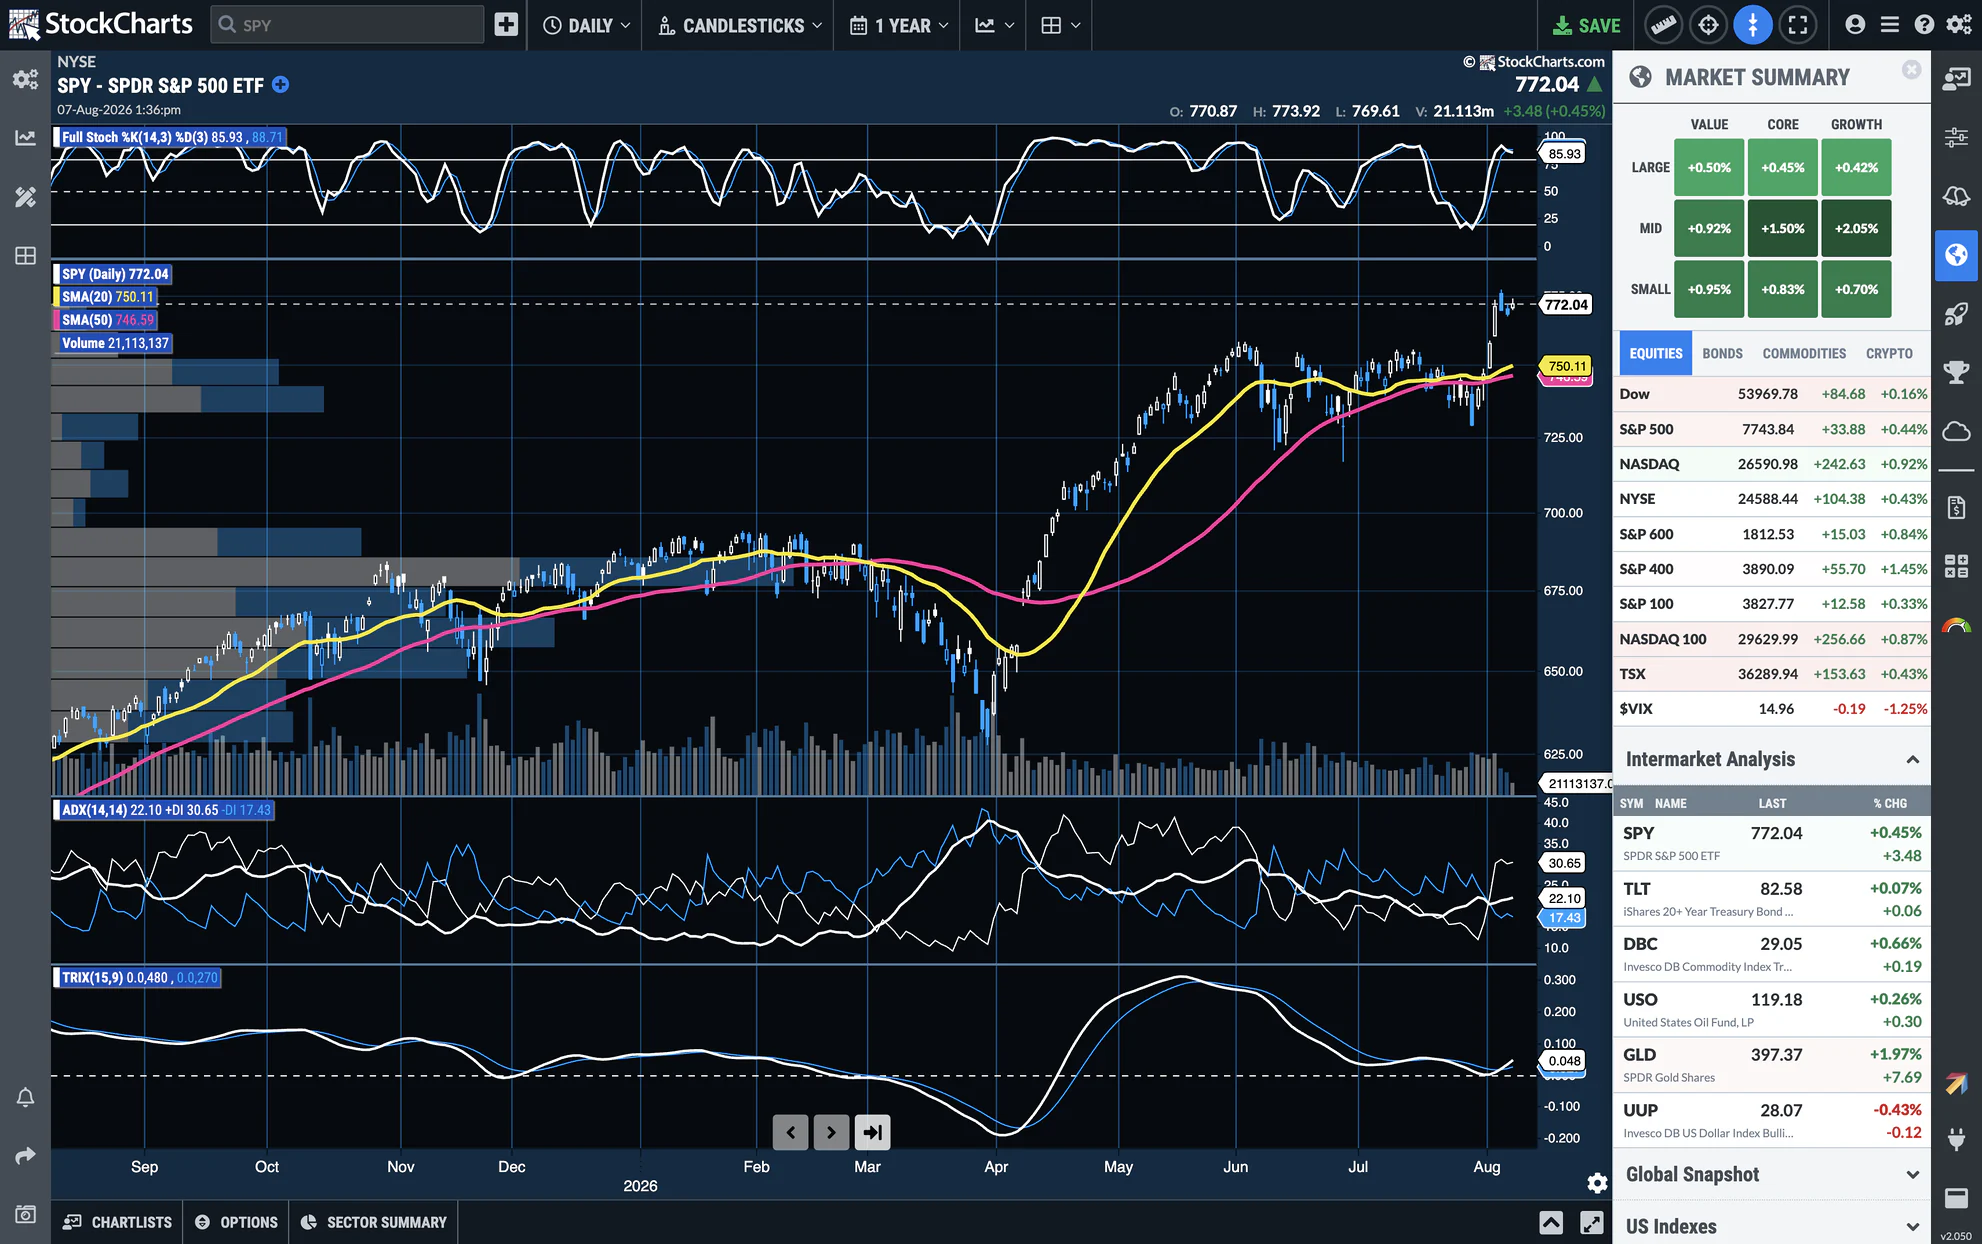Open the sliders panel in right sidebar
Screen dimensions: 1982x1244
point(1956,138)
